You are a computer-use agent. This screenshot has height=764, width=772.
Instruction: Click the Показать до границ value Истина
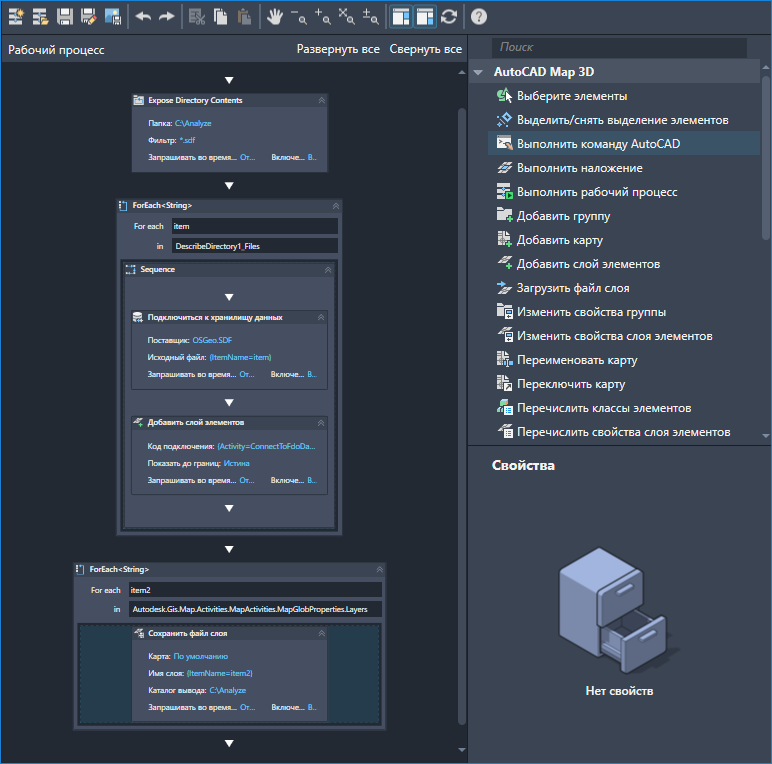[x=236, y=463]
